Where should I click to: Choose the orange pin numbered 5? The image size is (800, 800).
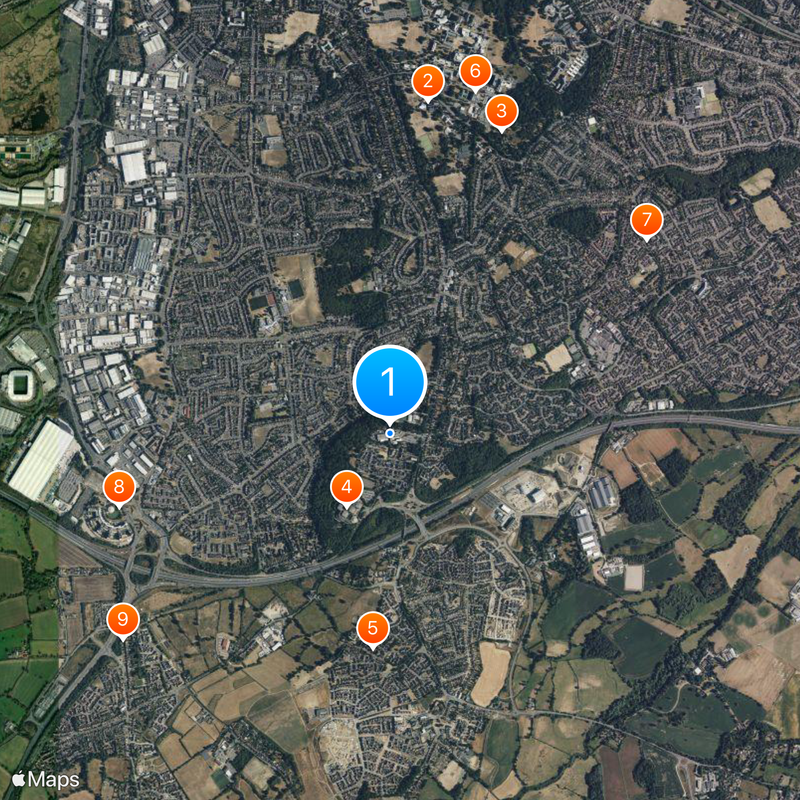tap(373, 628)
